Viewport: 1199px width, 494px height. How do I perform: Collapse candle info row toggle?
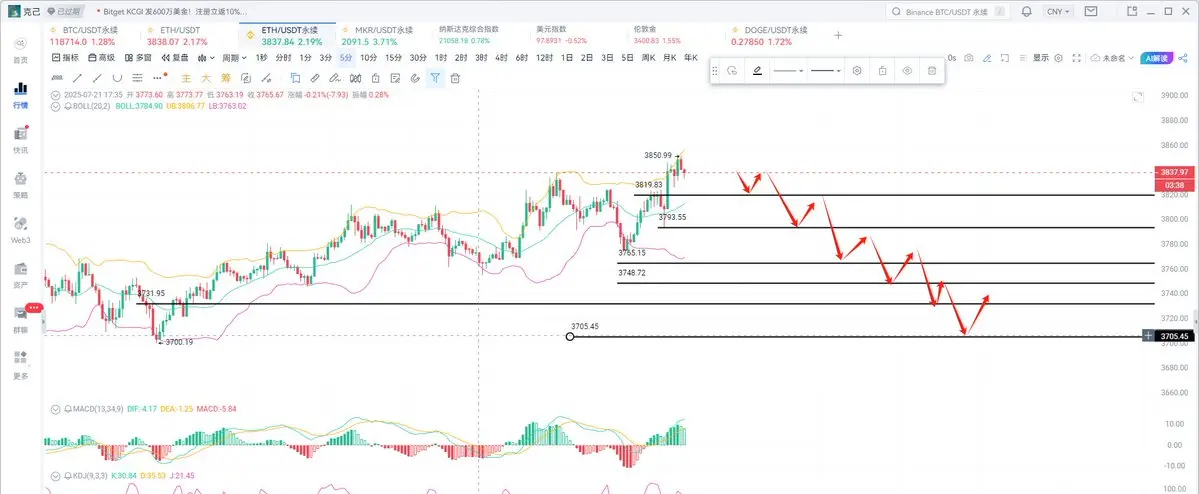point(55,94)
